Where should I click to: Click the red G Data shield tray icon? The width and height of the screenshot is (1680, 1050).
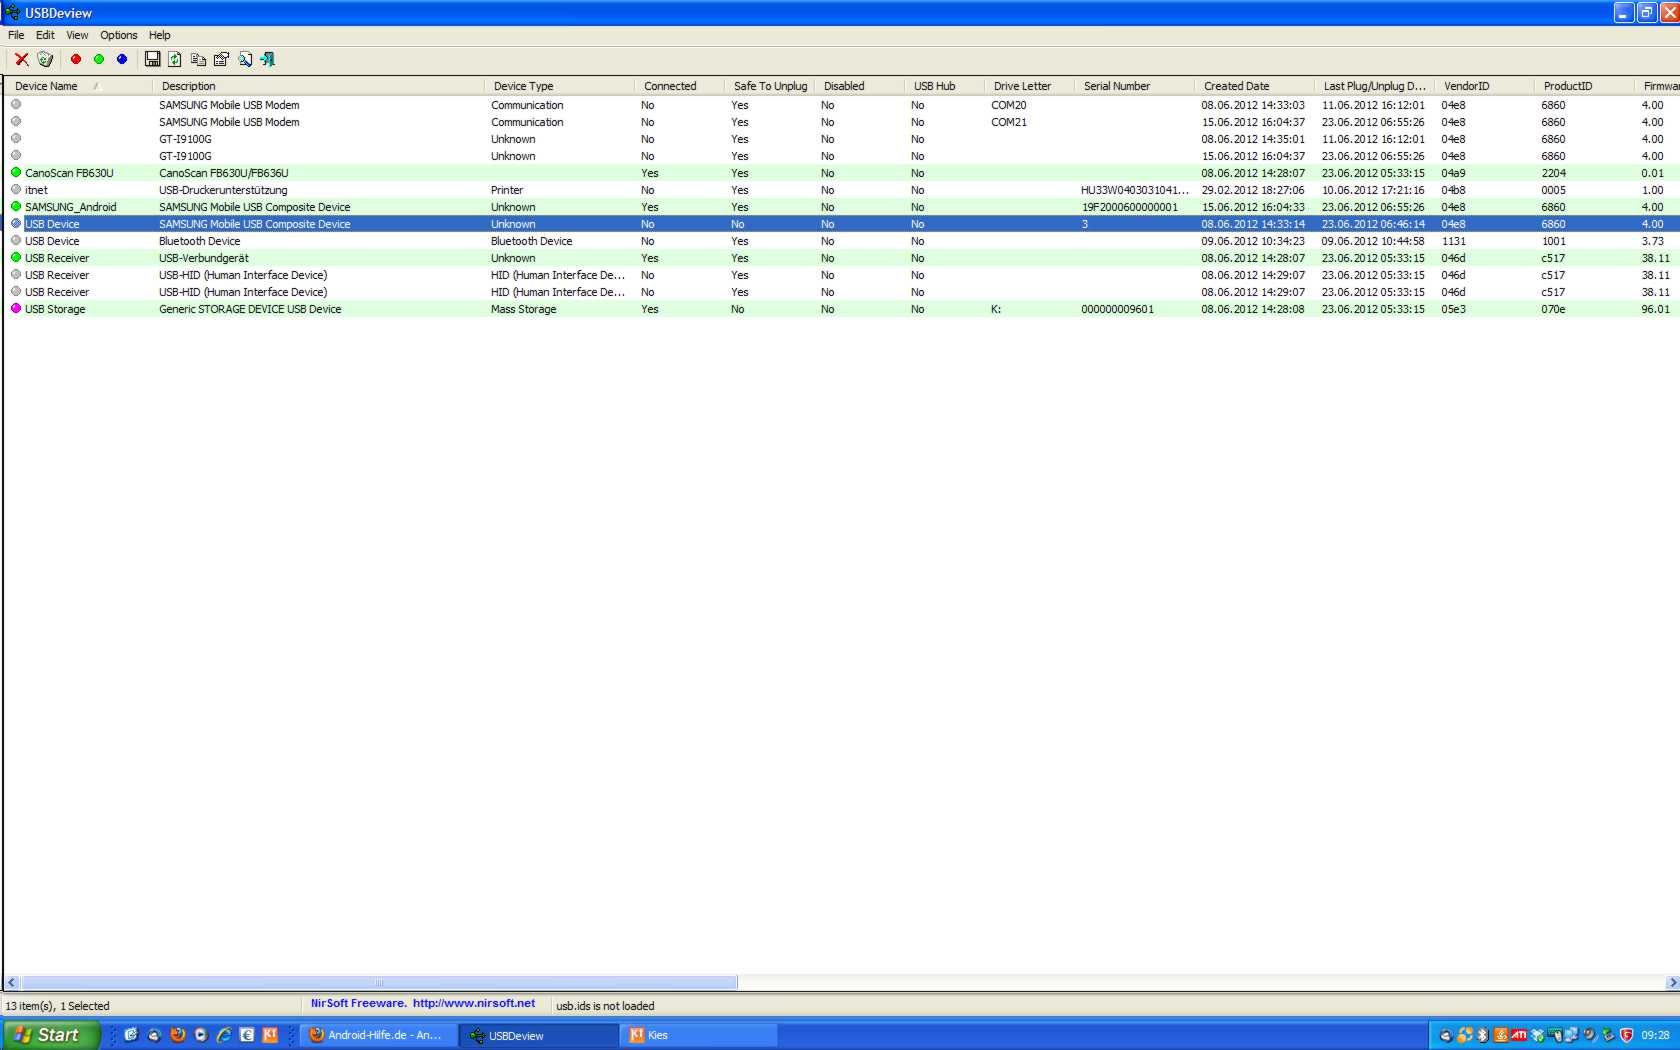pos(1626,1035)
